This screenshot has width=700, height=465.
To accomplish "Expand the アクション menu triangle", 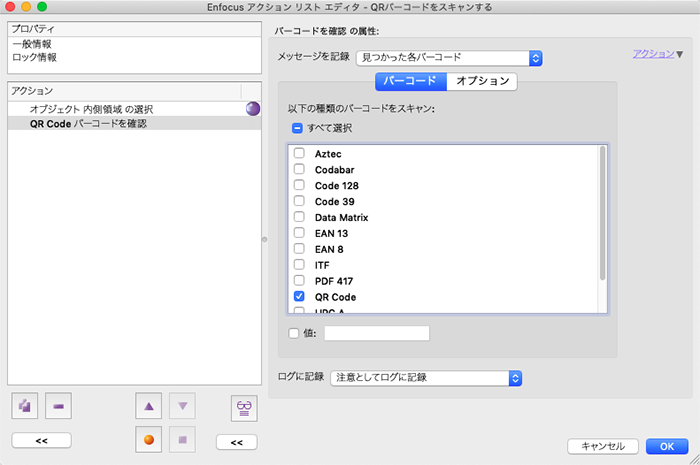I will 679,54.
